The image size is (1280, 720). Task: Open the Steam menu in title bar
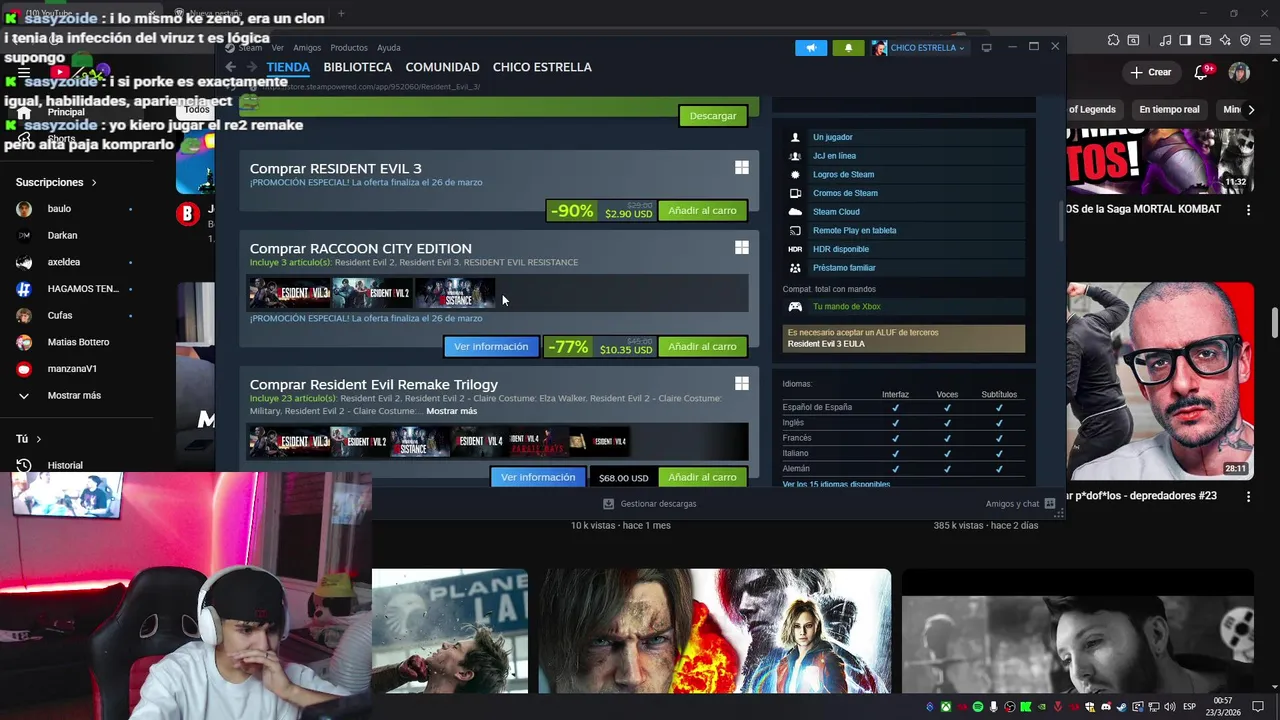[x=249, y=48]
